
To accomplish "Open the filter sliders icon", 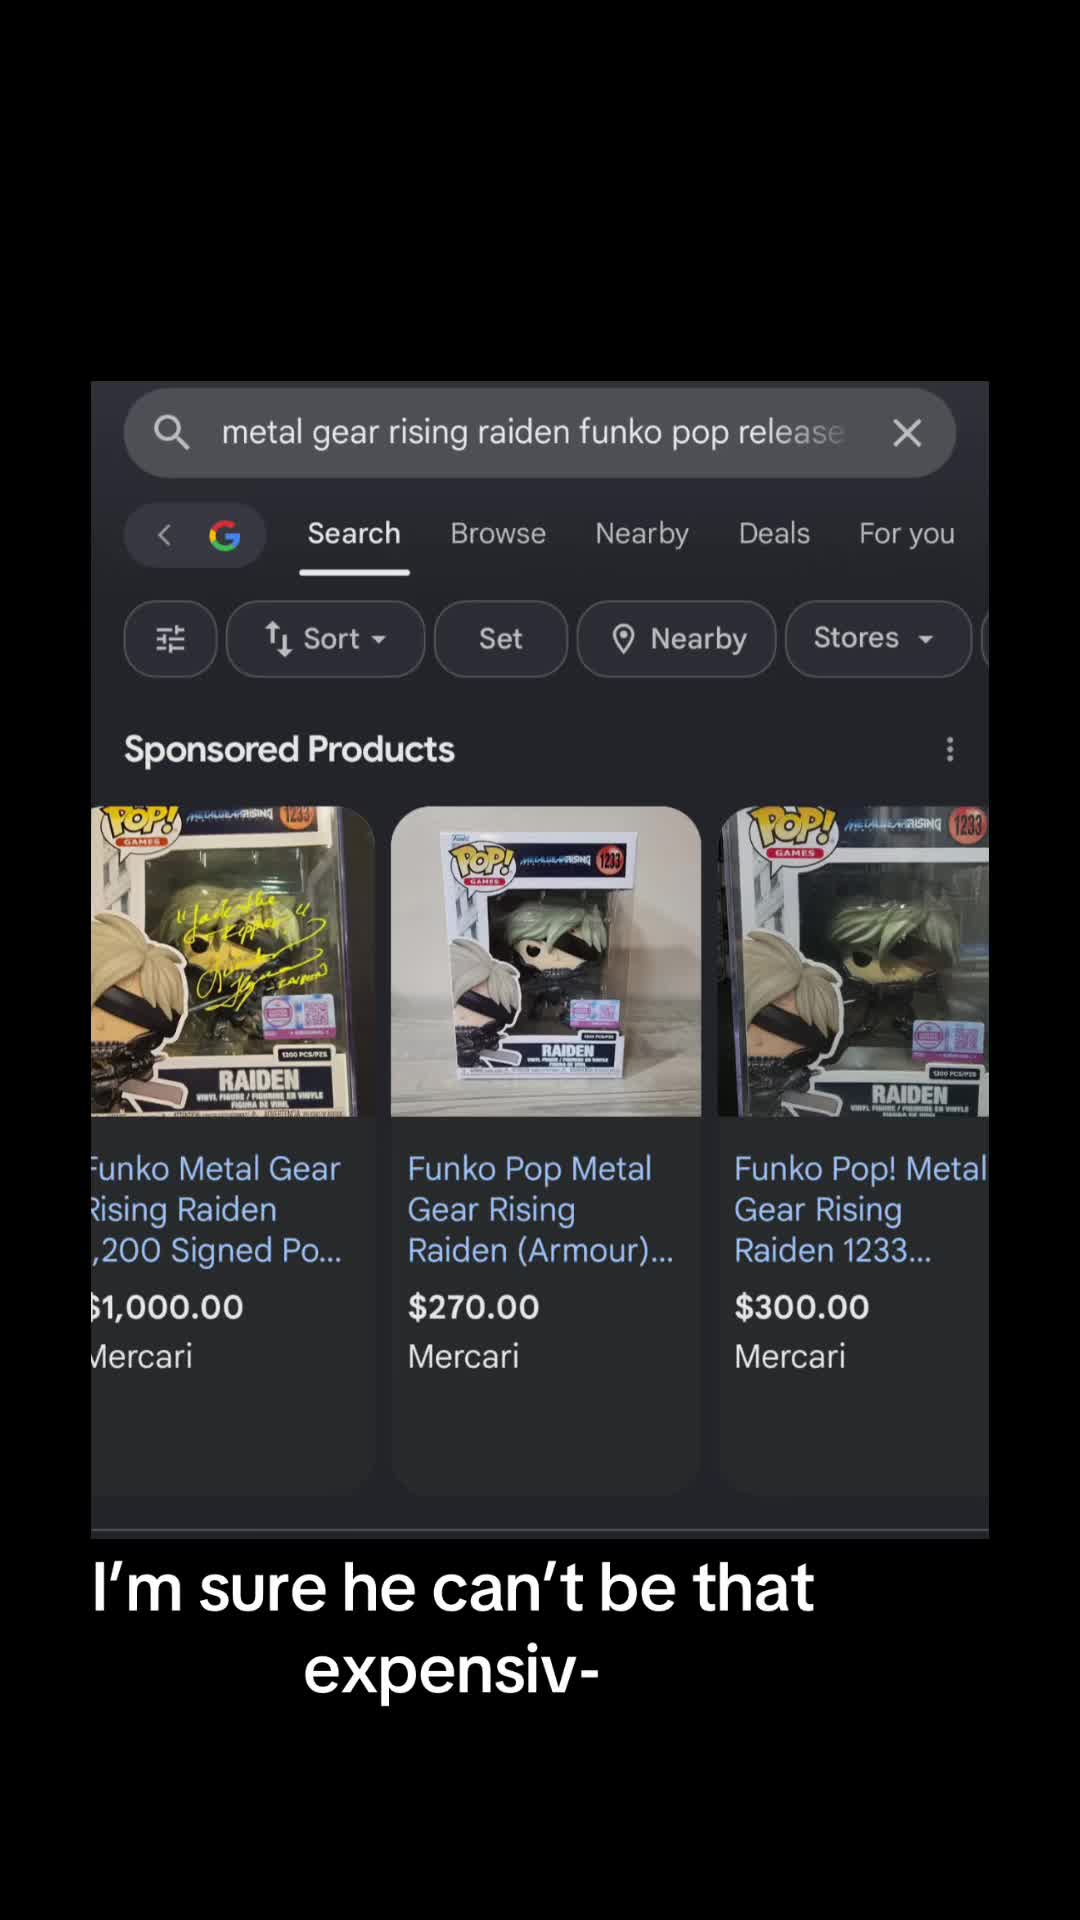I will point(171,639).
